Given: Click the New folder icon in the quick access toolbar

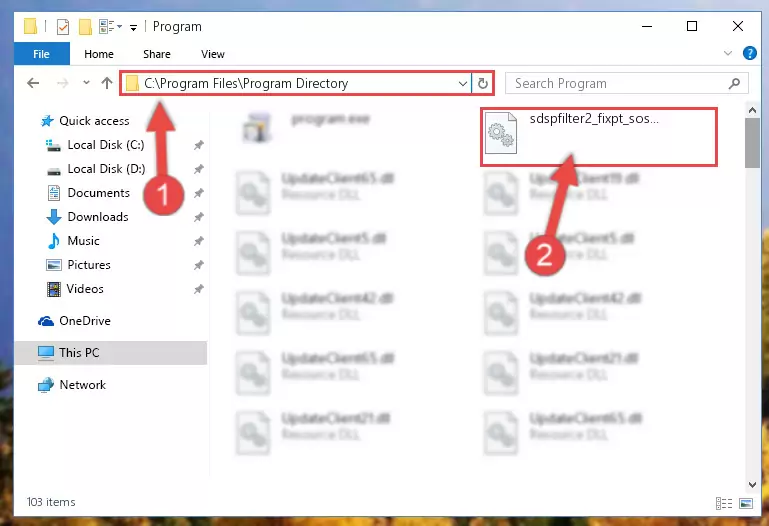Looking at the screenshot, I should [x=85, y=26].
